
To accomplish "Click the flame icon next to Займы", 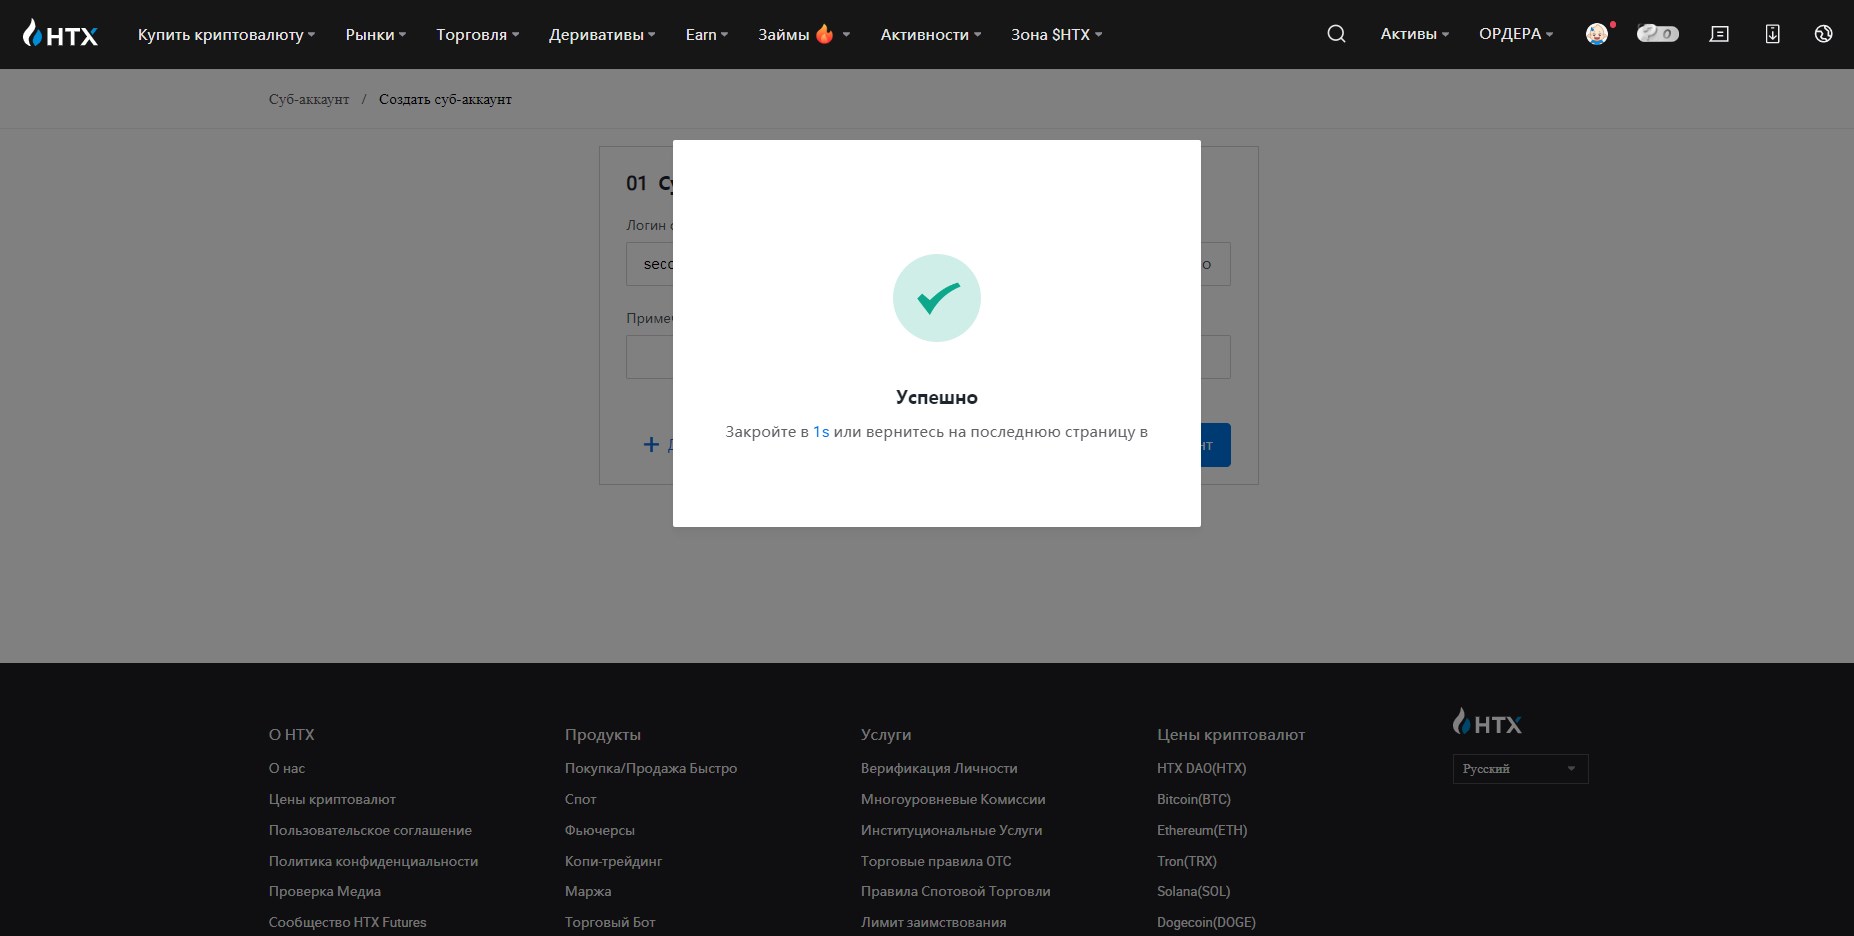I will [x=825, y=34].
